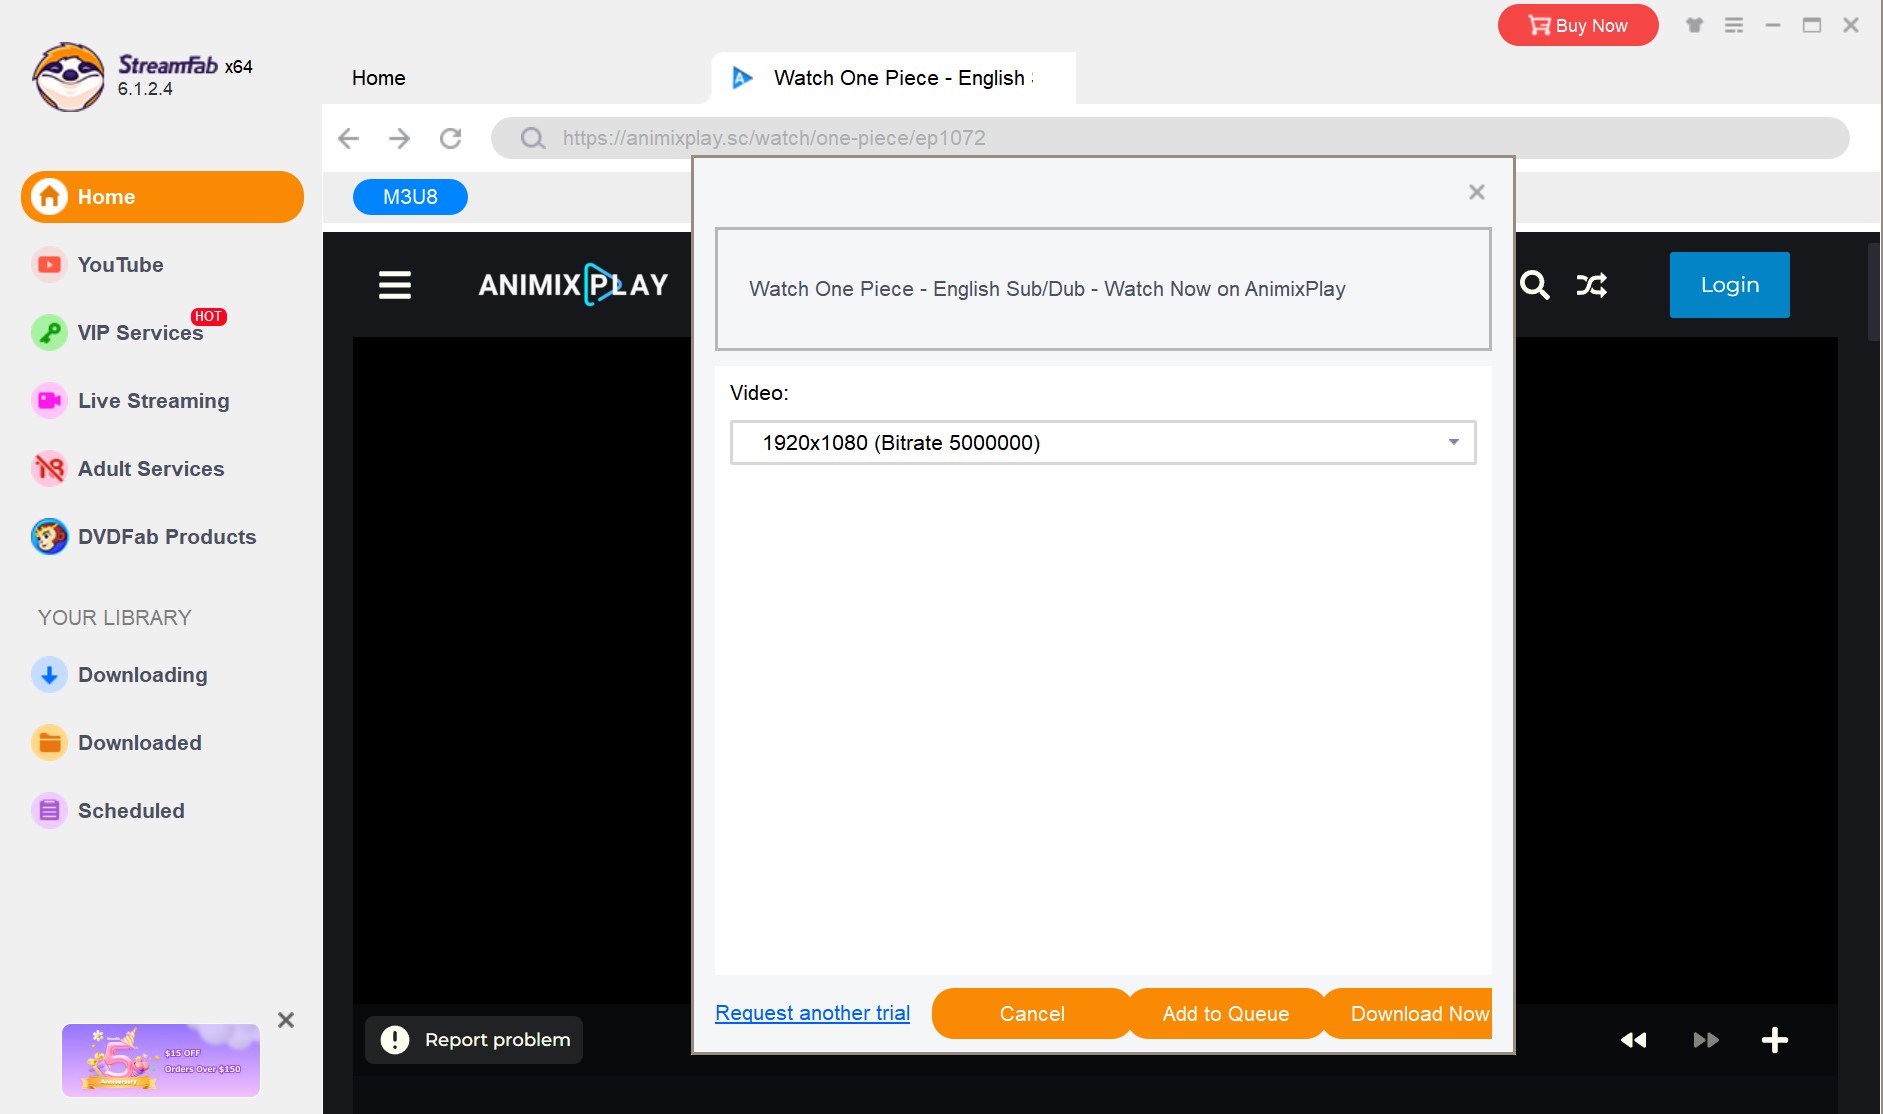This screenshot has height=1114, width=1883.
Task: View the Scheduled library list
Action: (131, 811)
